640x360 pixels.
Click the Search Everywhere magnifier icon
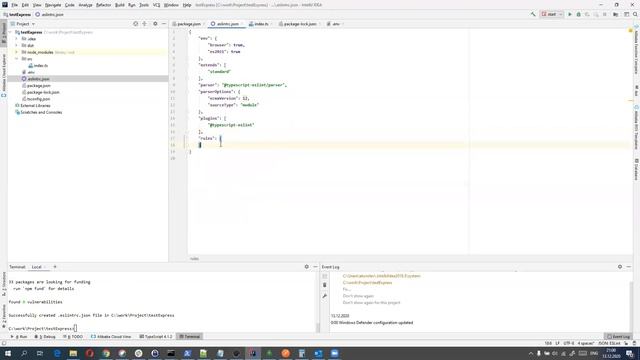coord(635,14)
